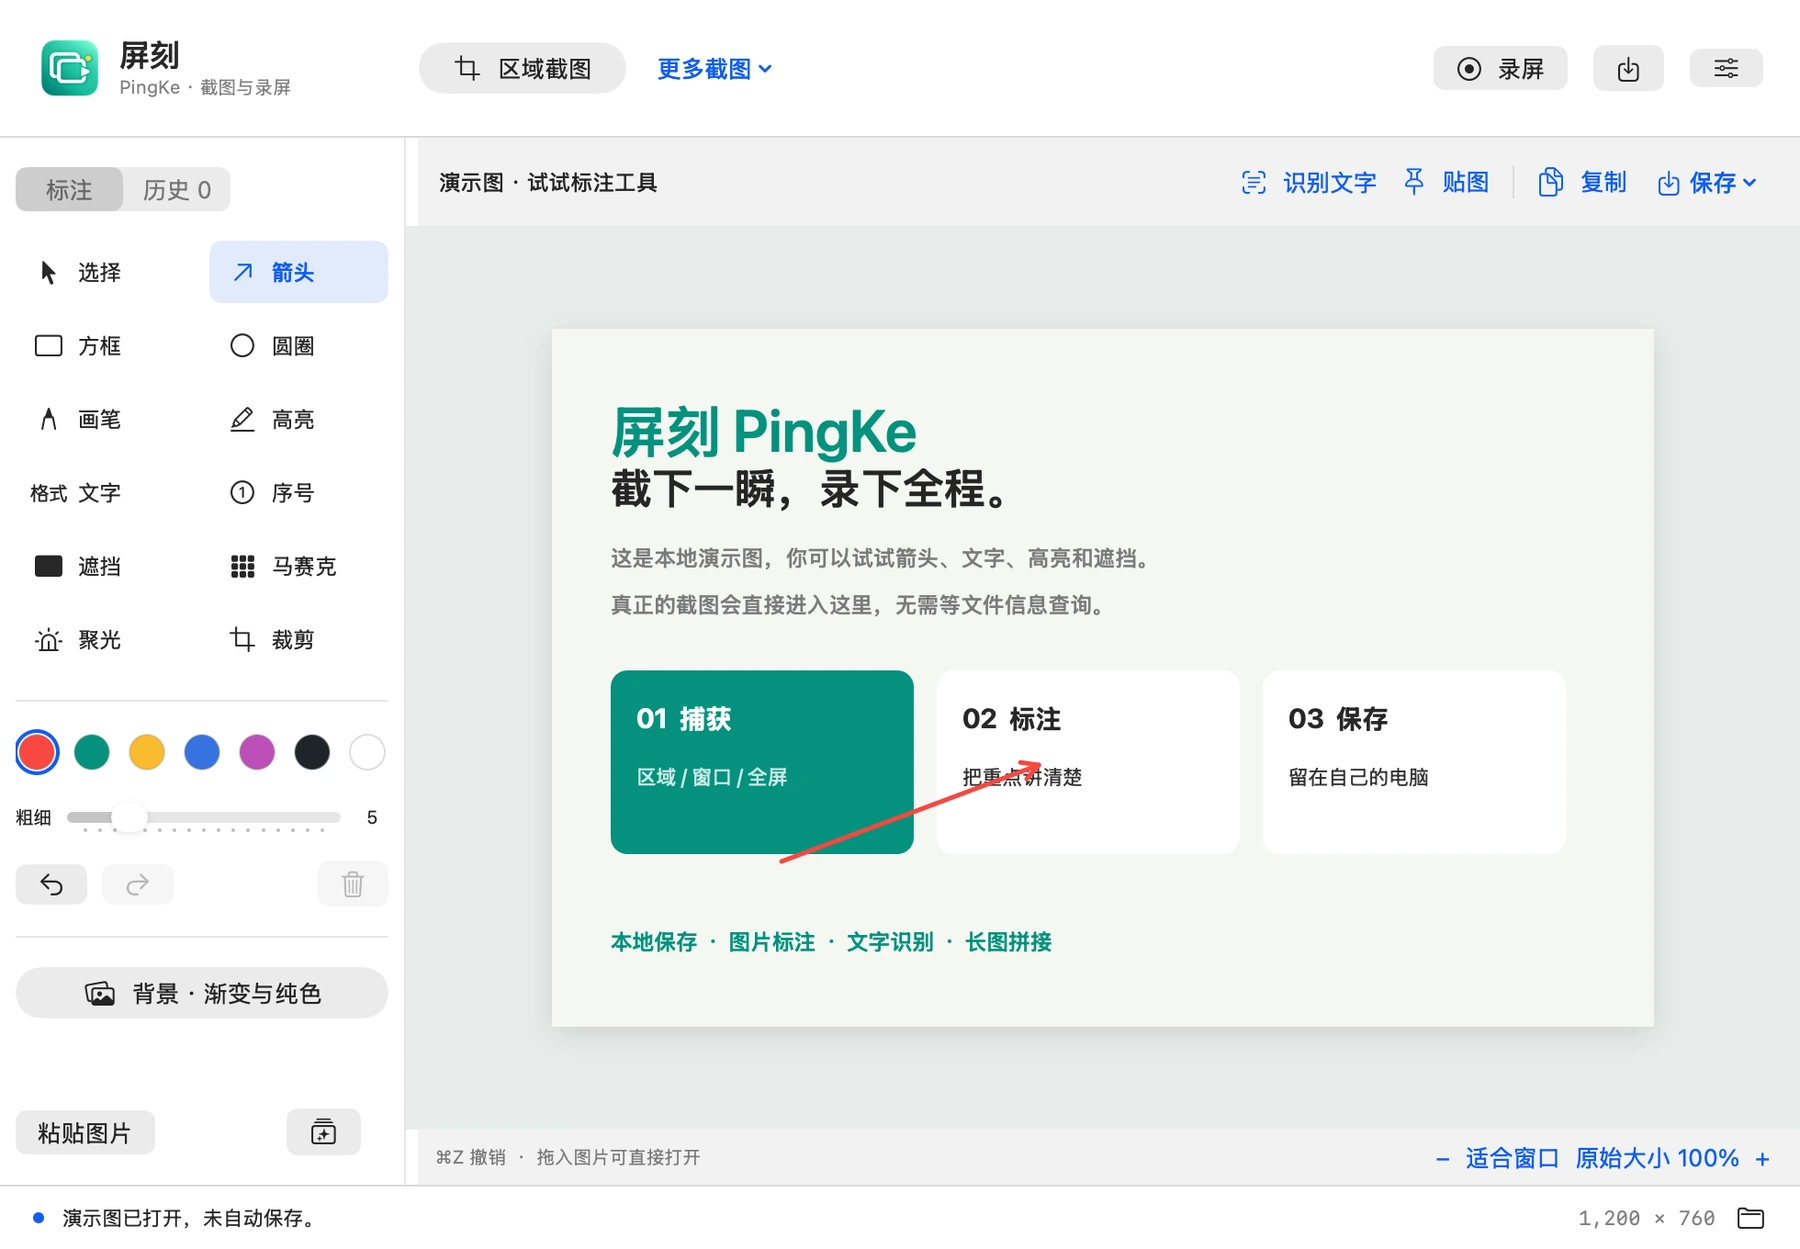Activate the 圆圈 circle tool

coord(298,346)
